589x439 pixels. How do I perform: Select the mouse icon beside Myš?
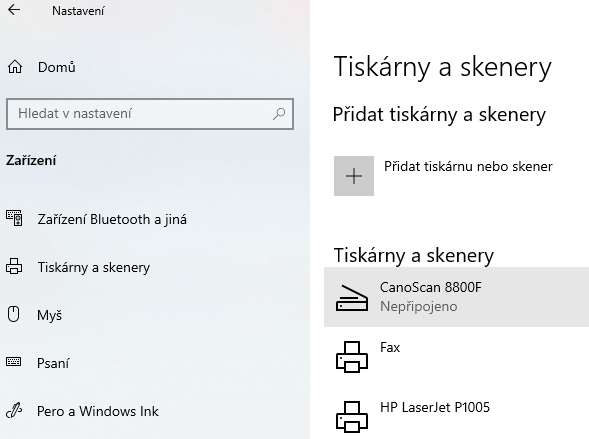(x=14, y=314)
